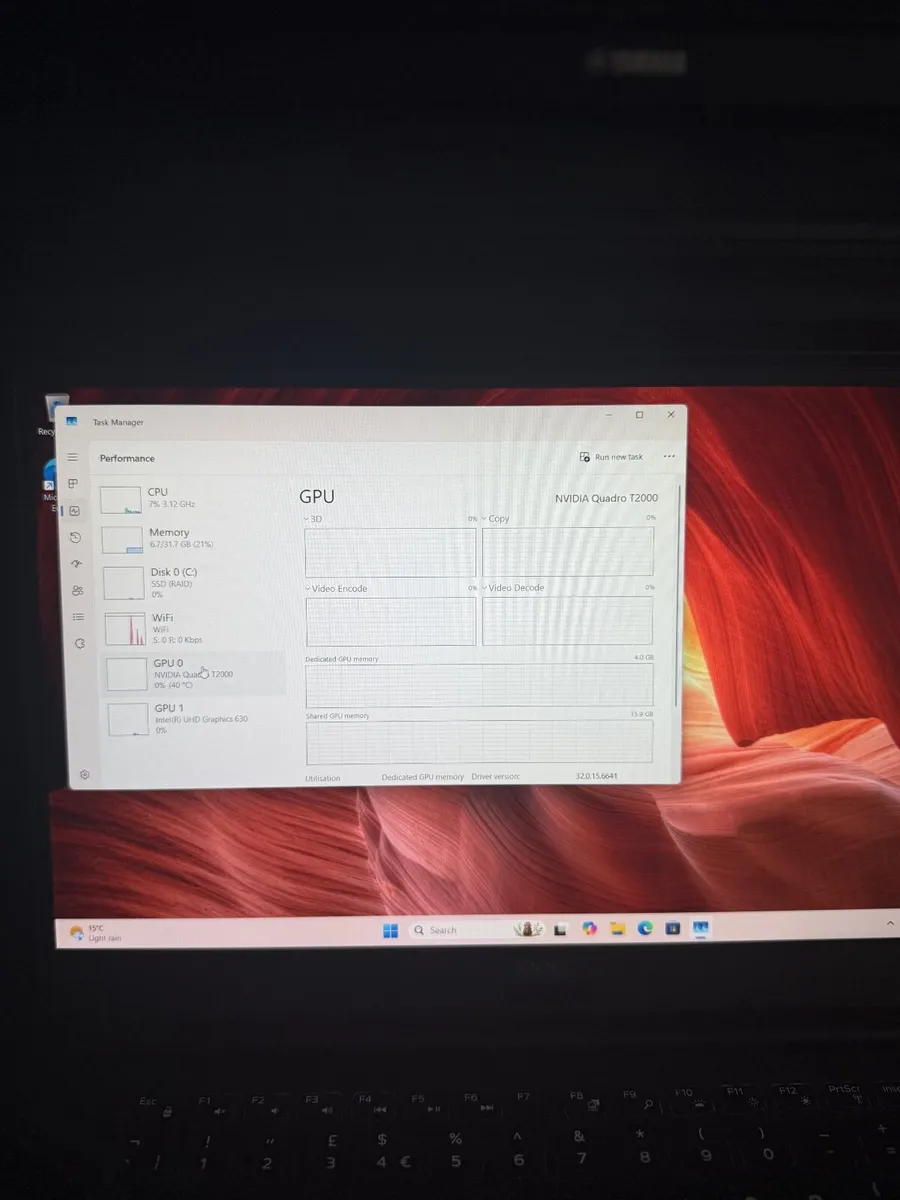Open the hamburger navigation menu
900x1200 pixels.
click(72, 457)
